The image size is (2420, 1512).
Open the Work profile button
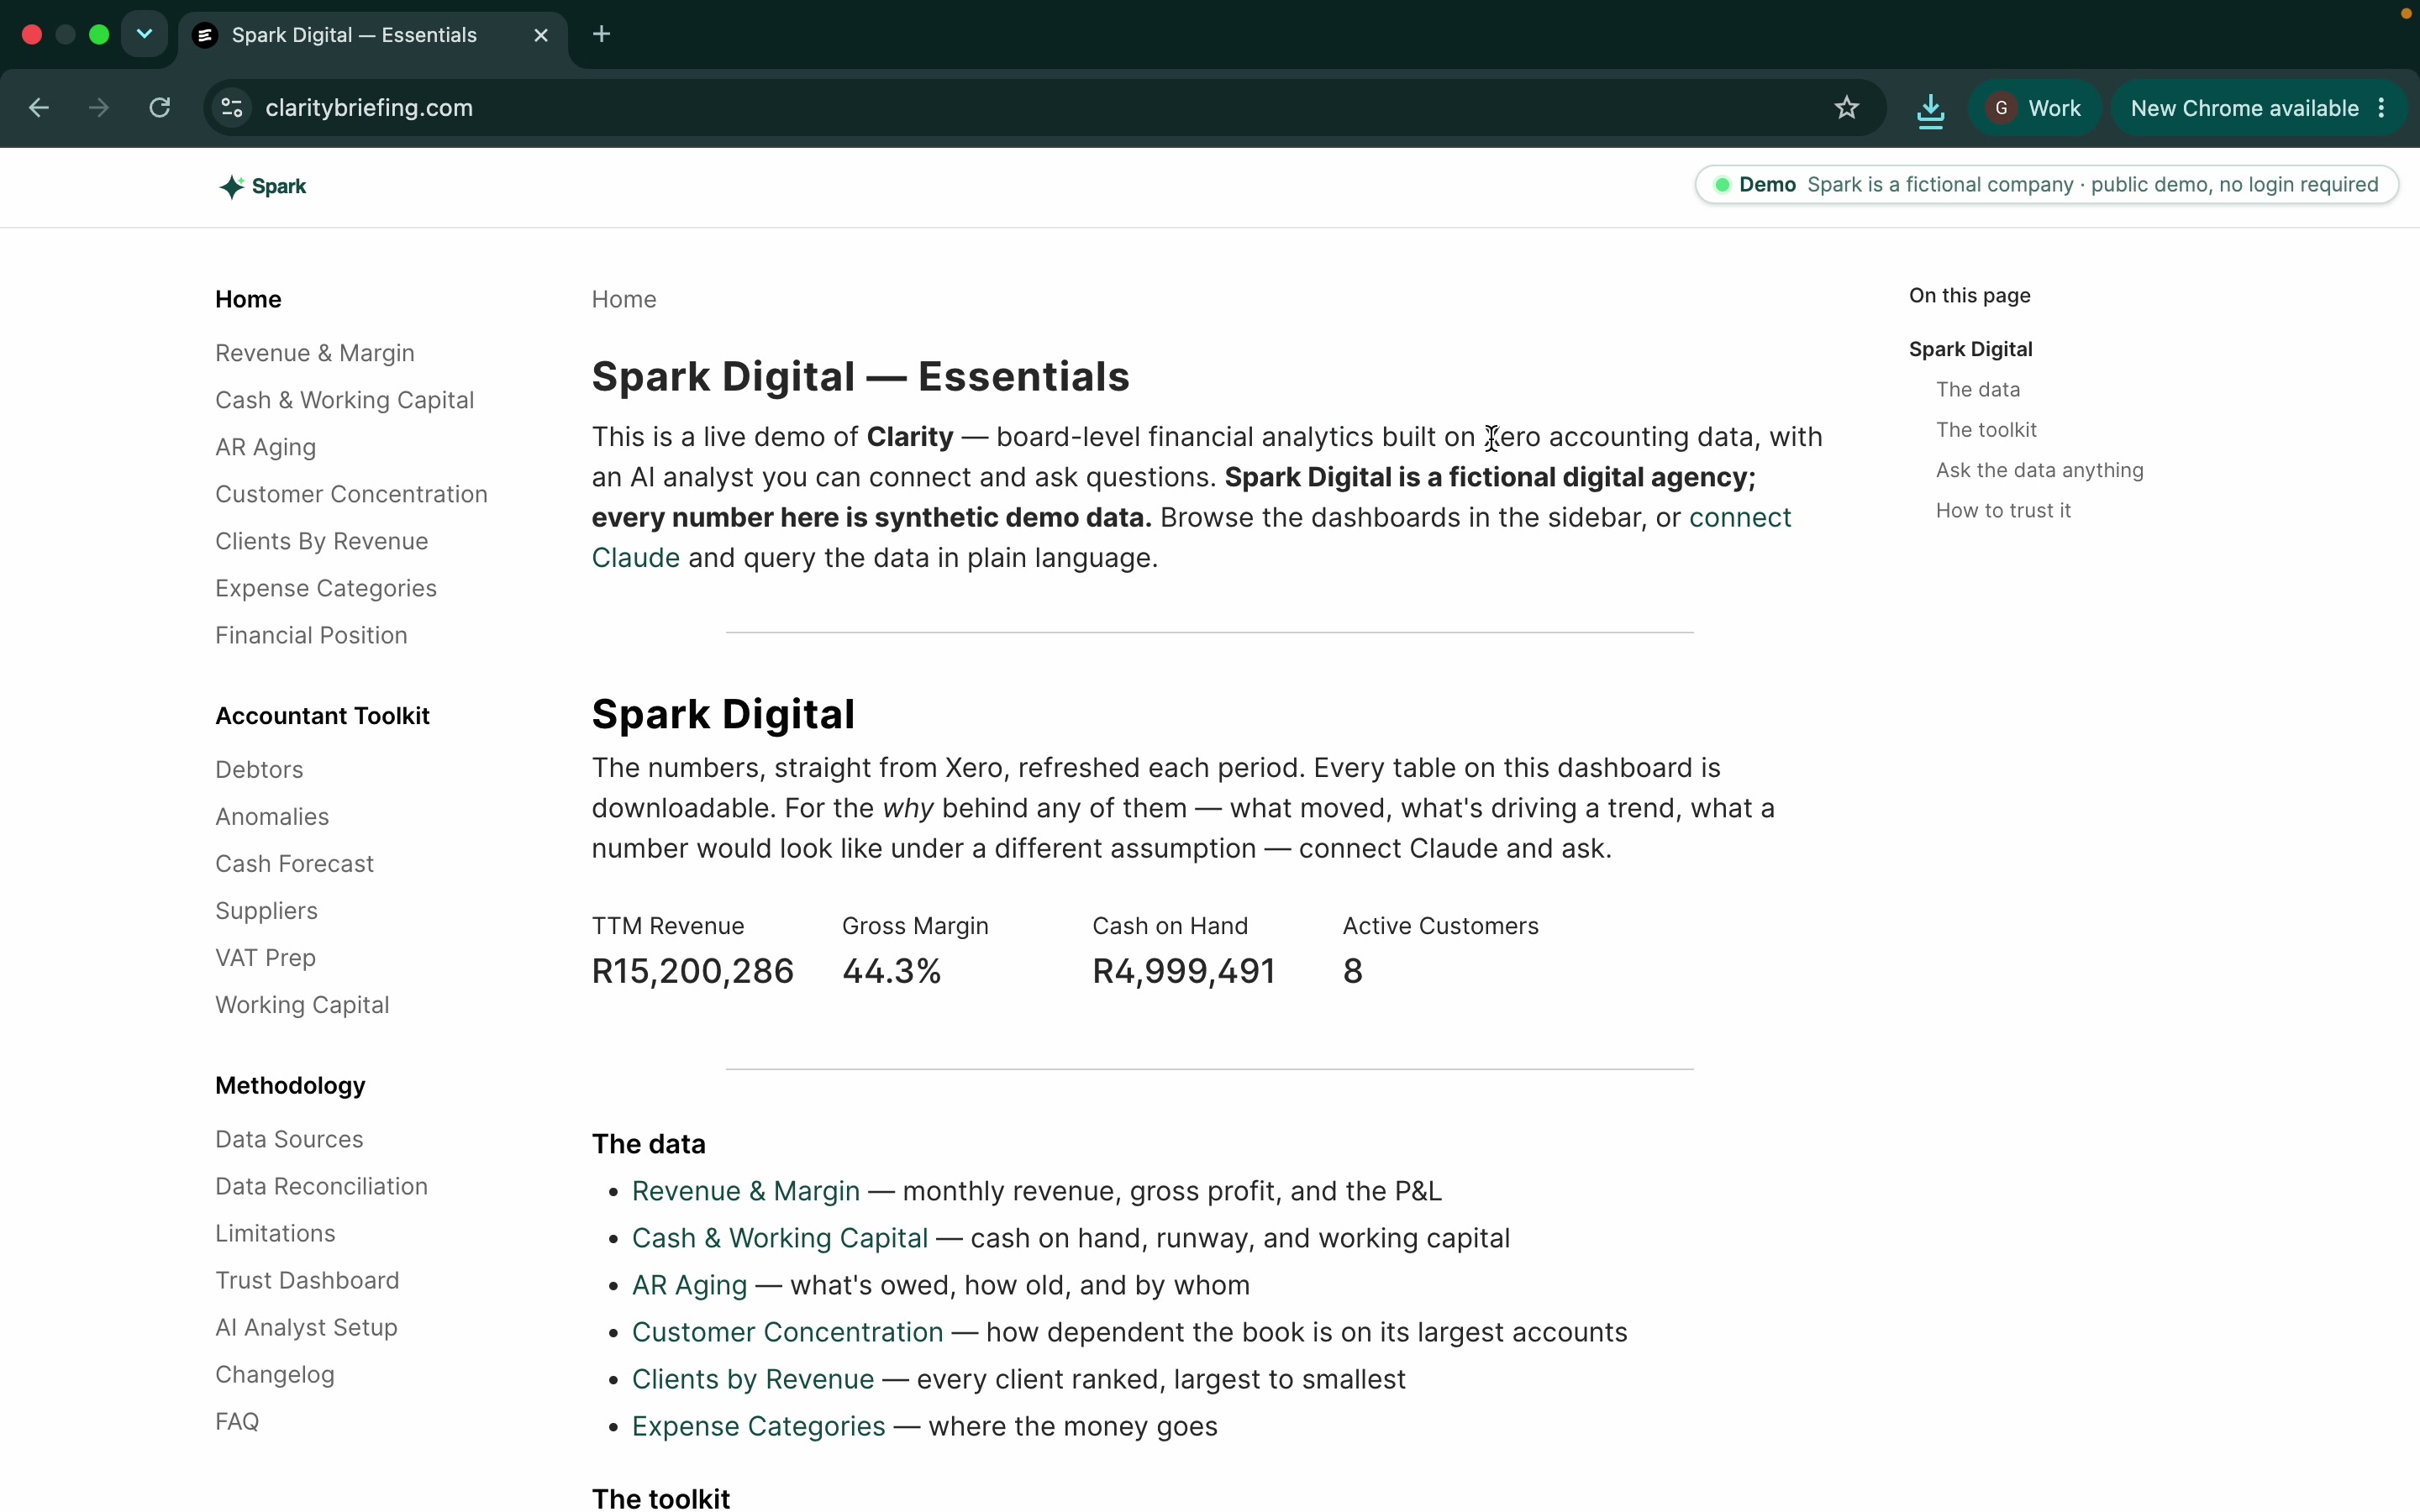2036,108
